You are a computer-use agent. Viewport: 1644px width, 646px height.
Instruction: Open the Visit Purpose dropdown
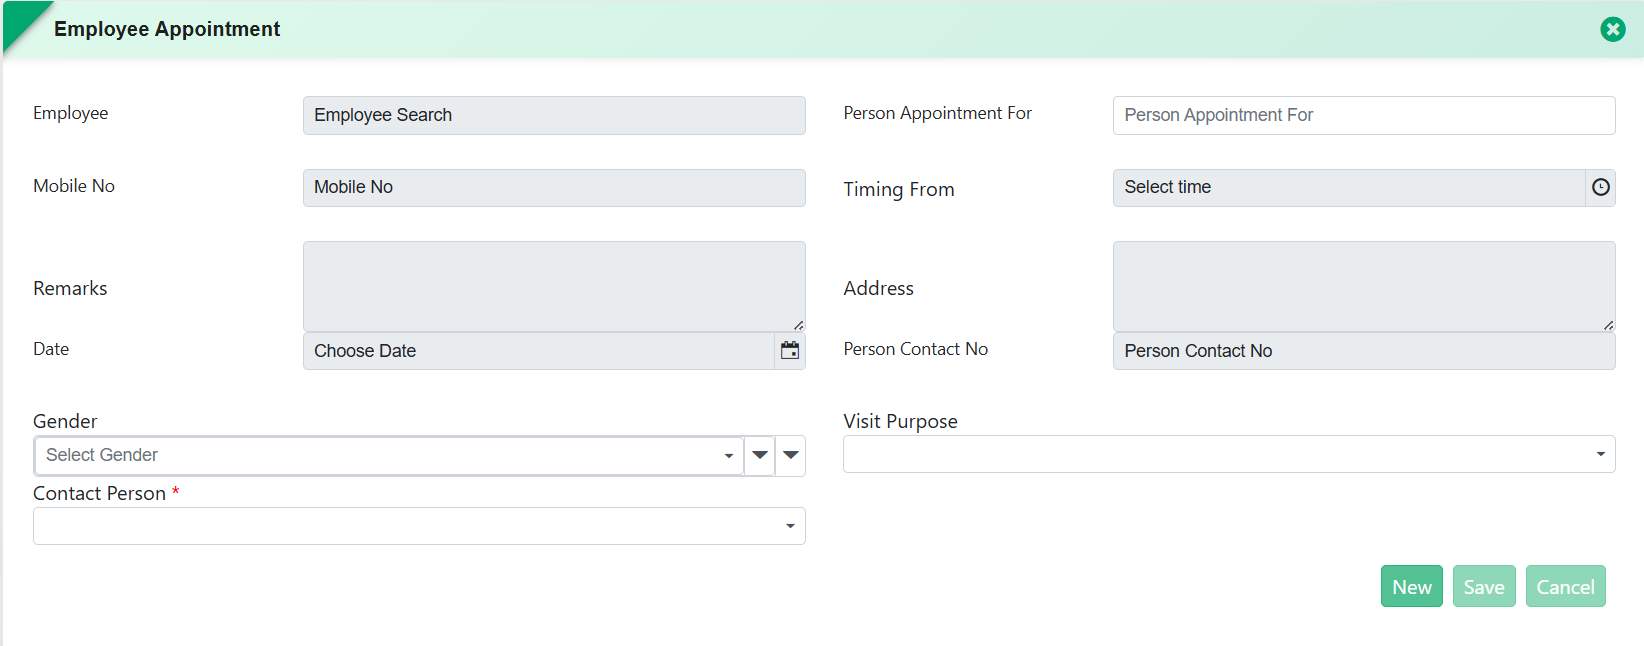(x=1228, y=454)
